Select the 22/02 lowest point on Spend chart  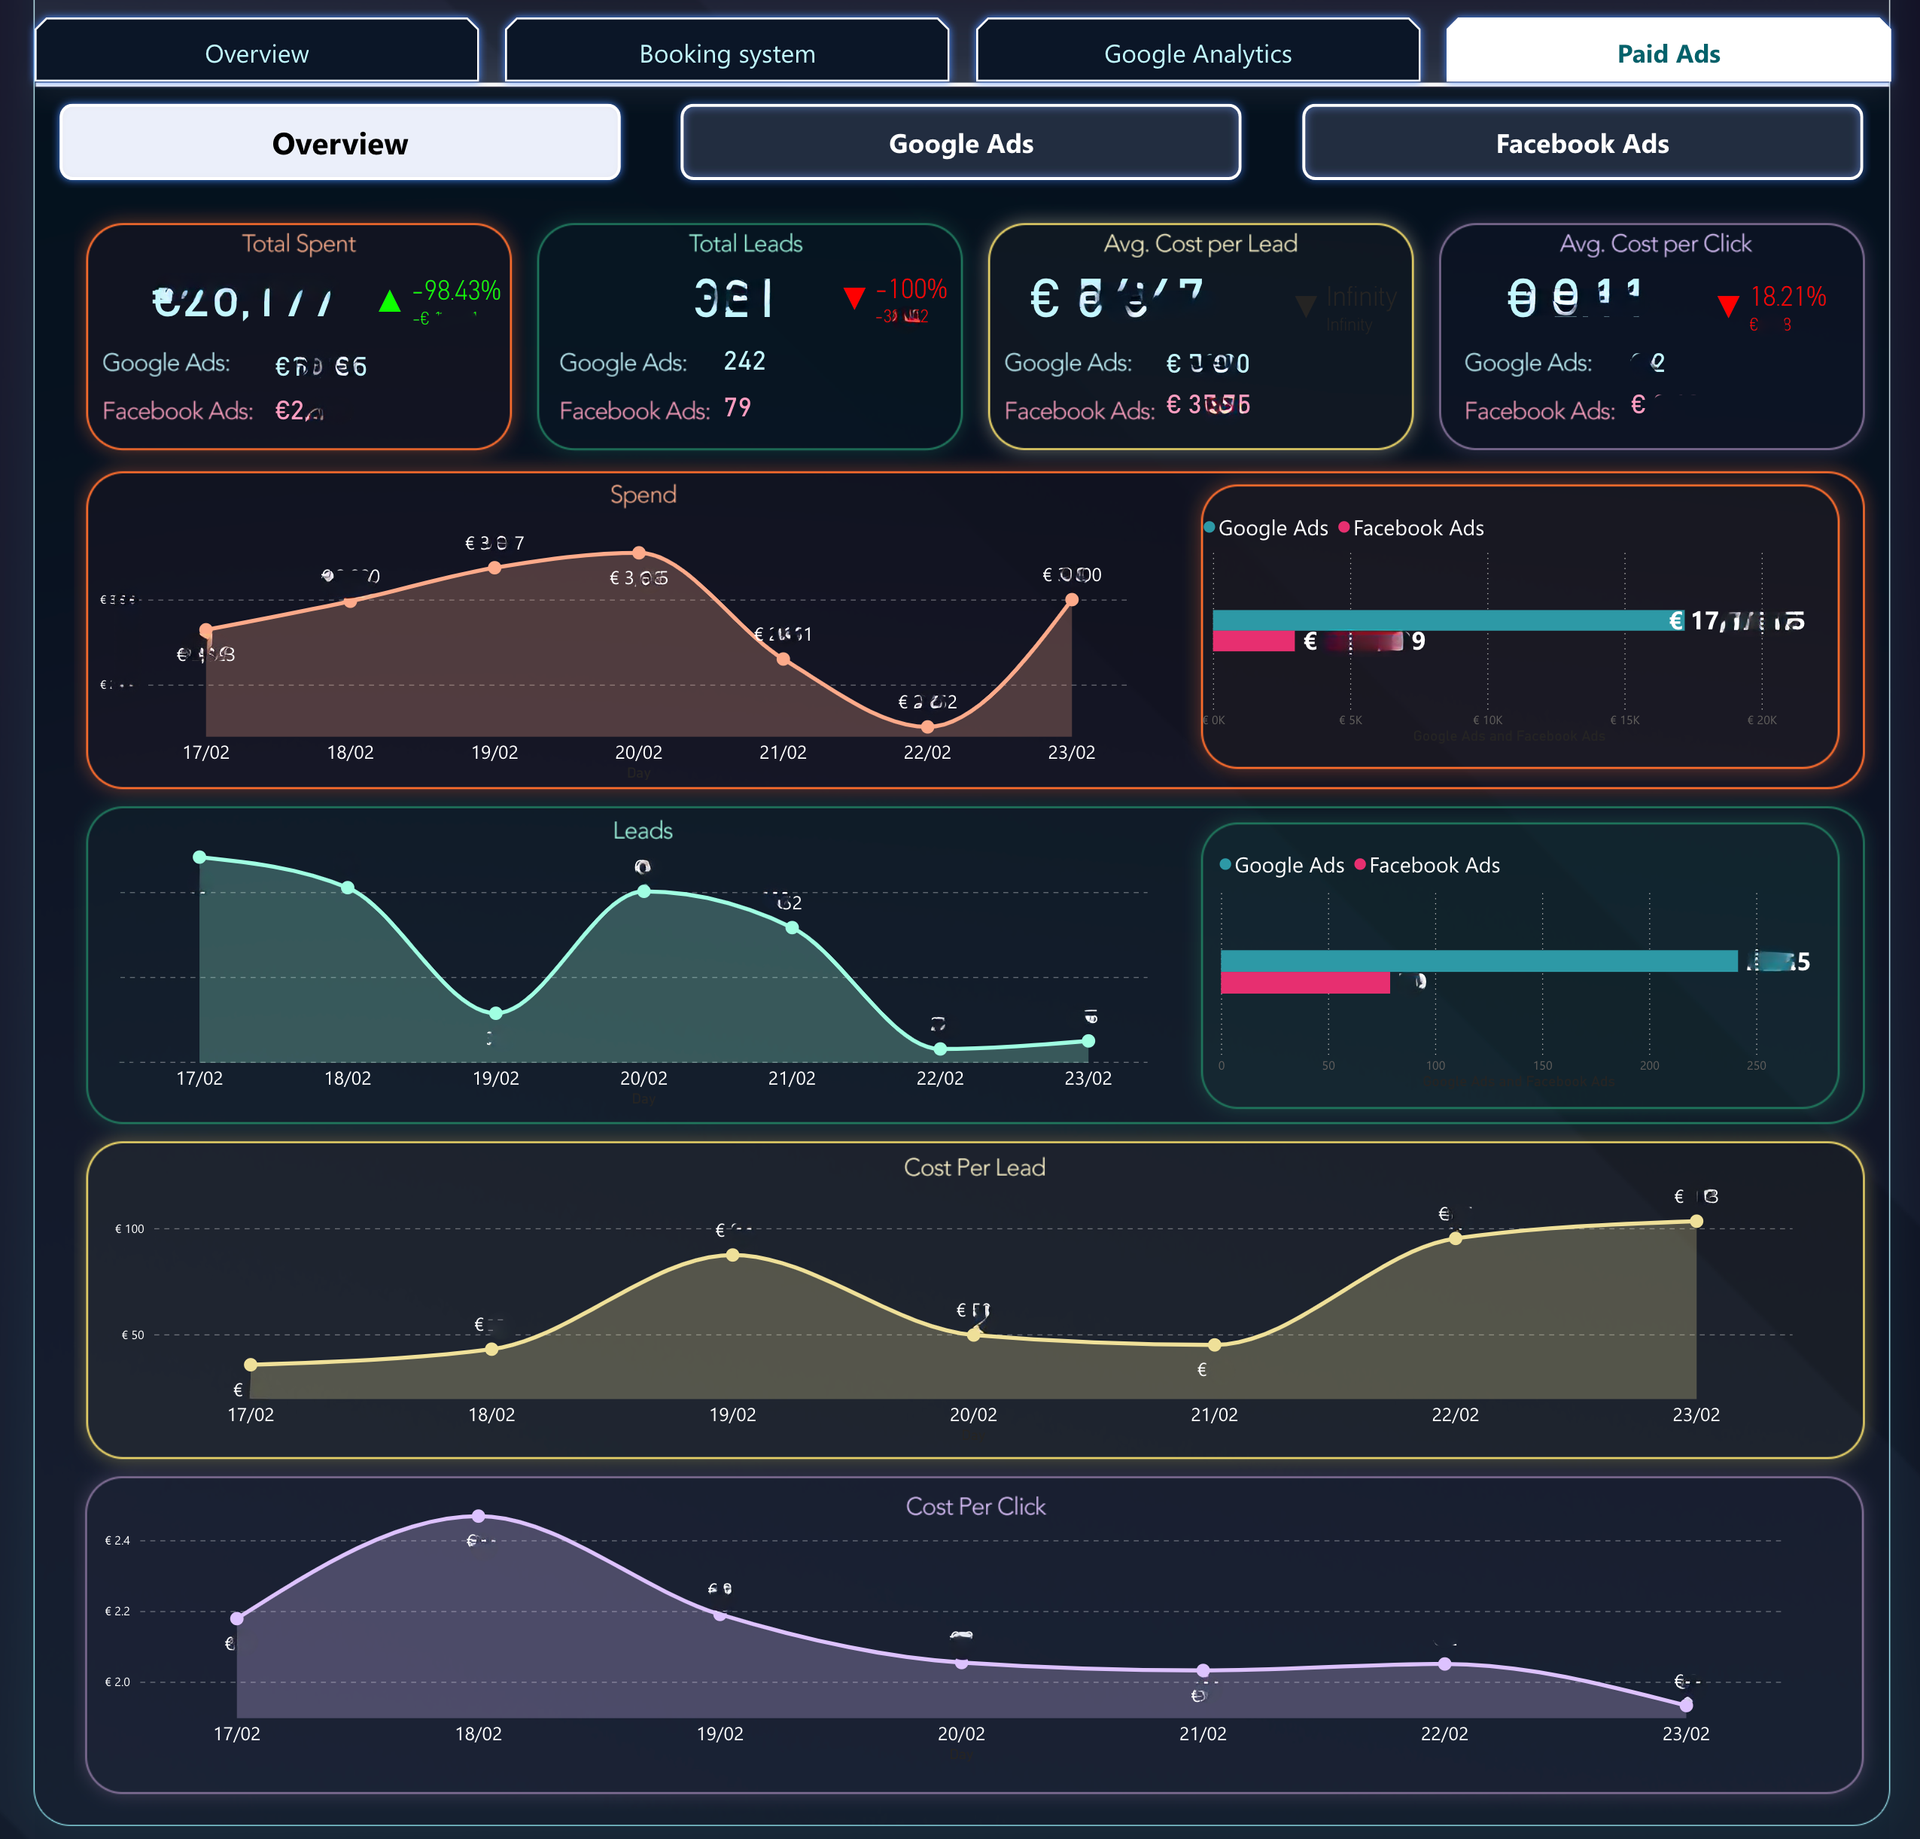tap(927, 727)
